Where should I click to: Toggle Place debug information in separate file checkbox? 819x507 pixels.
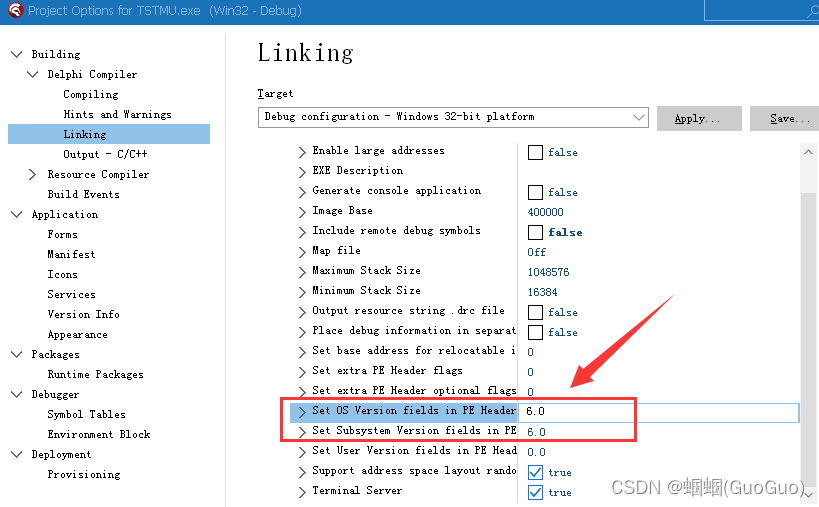[535, 332]
